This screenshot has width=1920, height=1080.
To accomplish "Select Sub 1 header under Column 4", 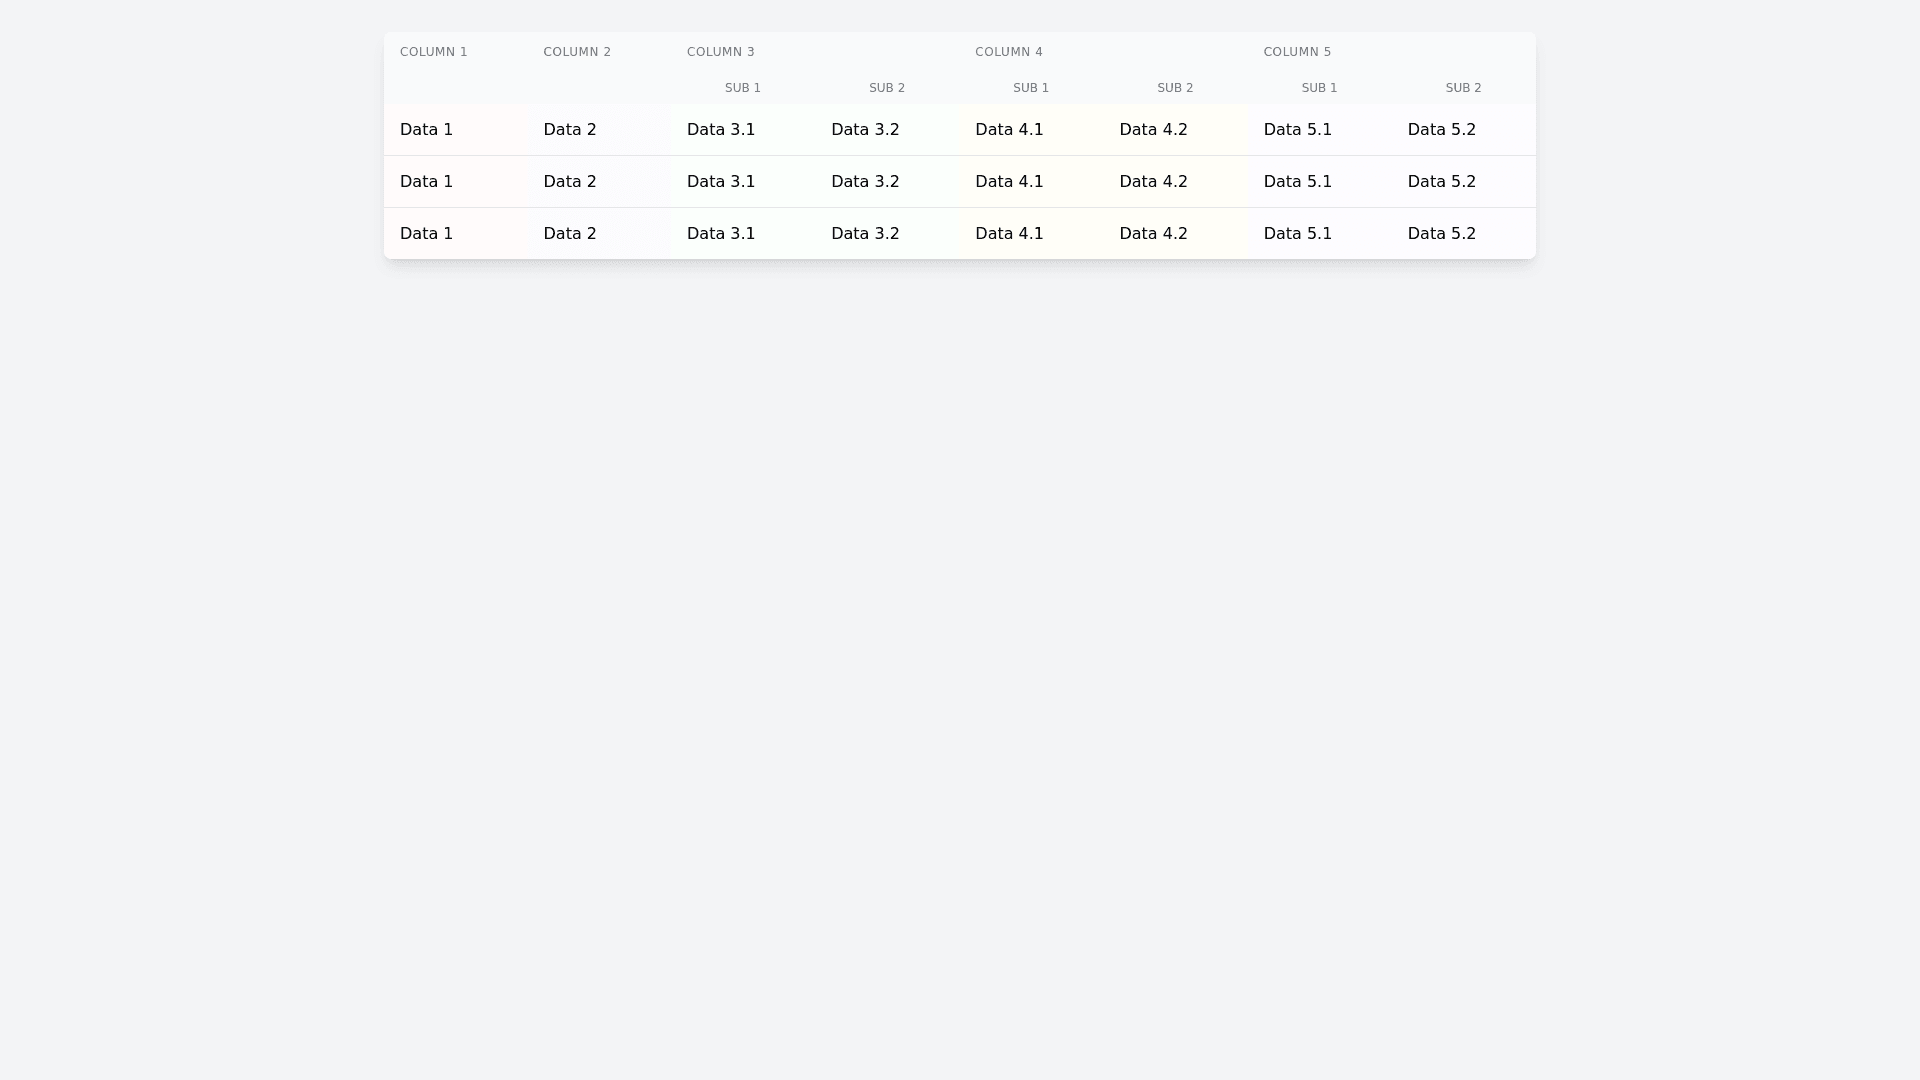I will pos(1031,88).
